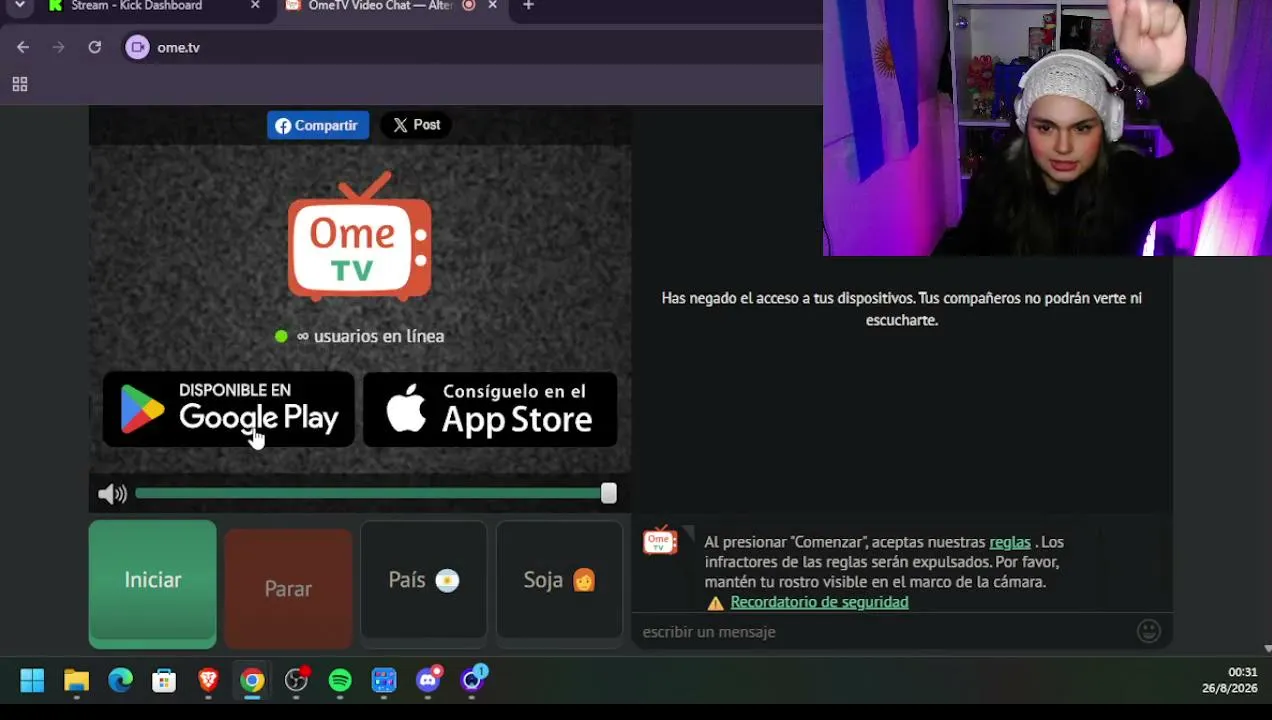Open the purple app with notification badge

click(472, 681)
